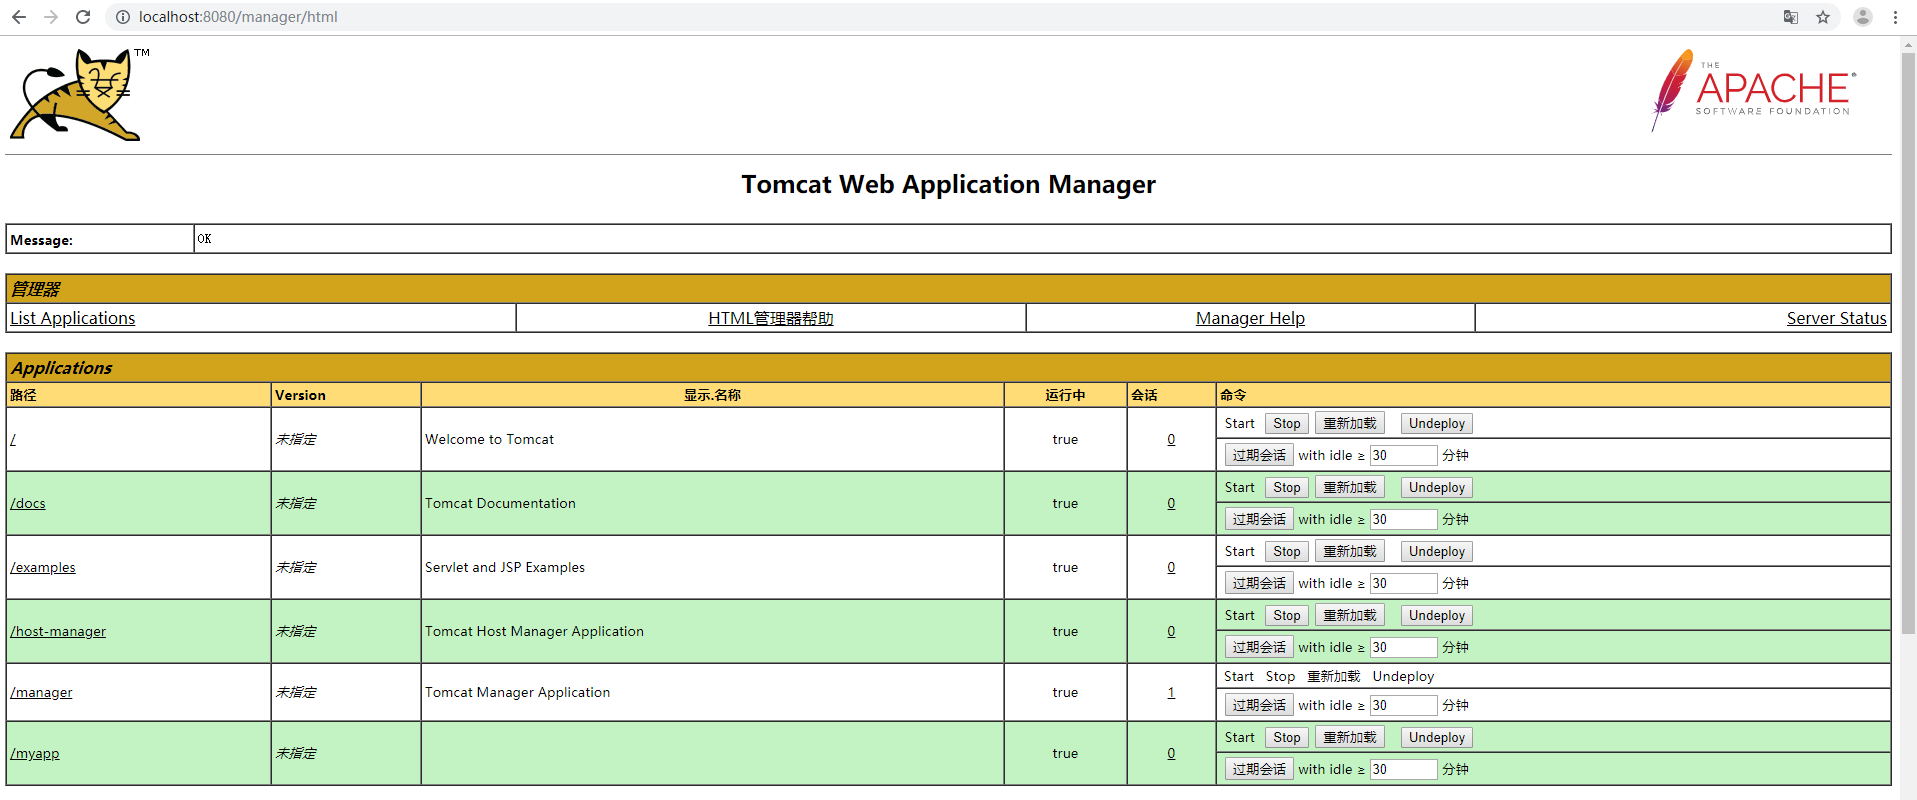
Task: Click 过期会话 for the /manager row
Action: click(x=1259, y=705)
